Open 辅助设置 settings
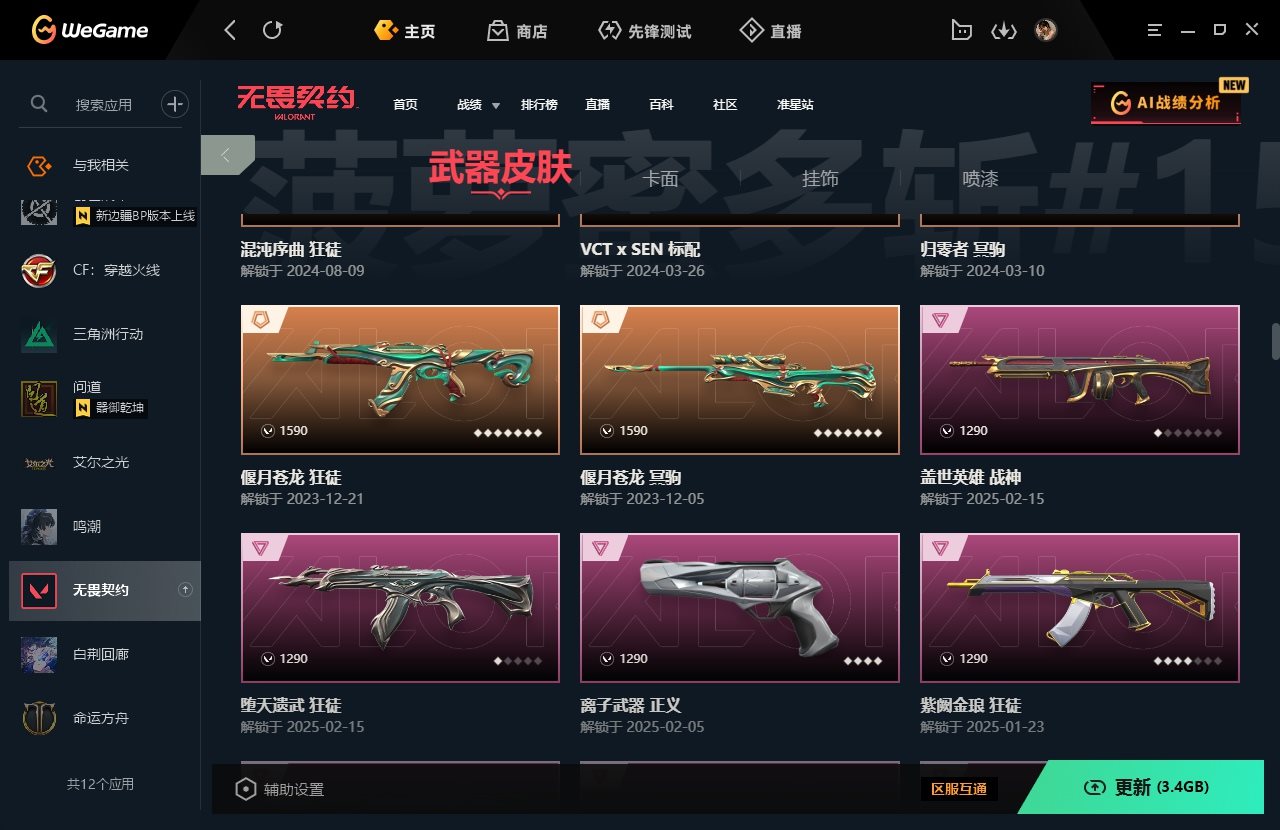Viewport: 1280px width, 830px height. 279,789
